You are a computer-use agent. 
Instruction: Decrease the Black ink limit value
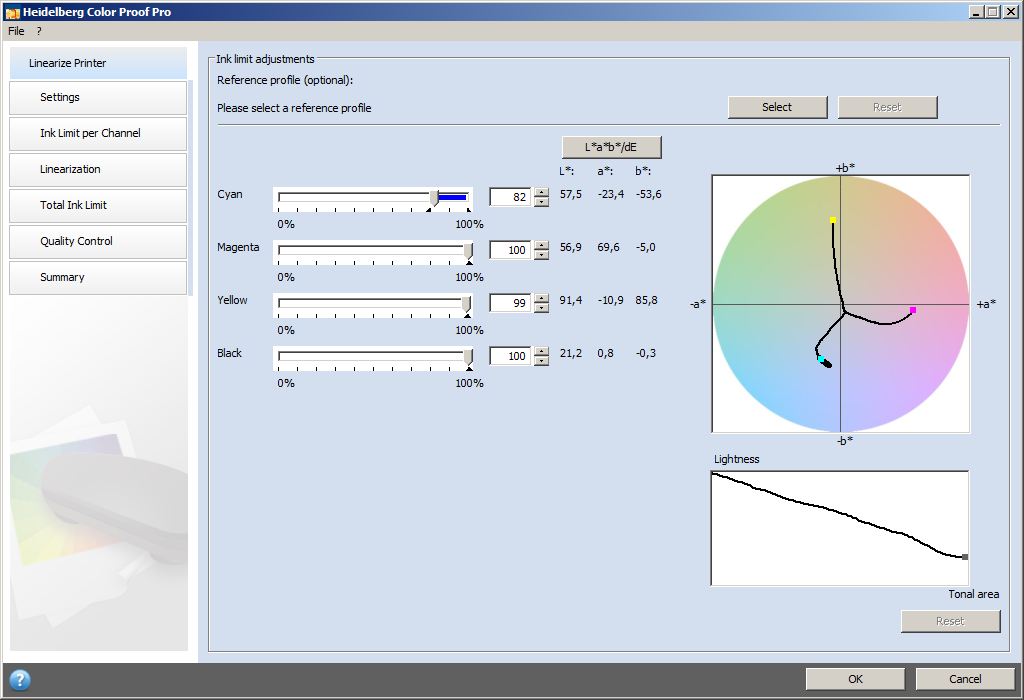(541, 360)
